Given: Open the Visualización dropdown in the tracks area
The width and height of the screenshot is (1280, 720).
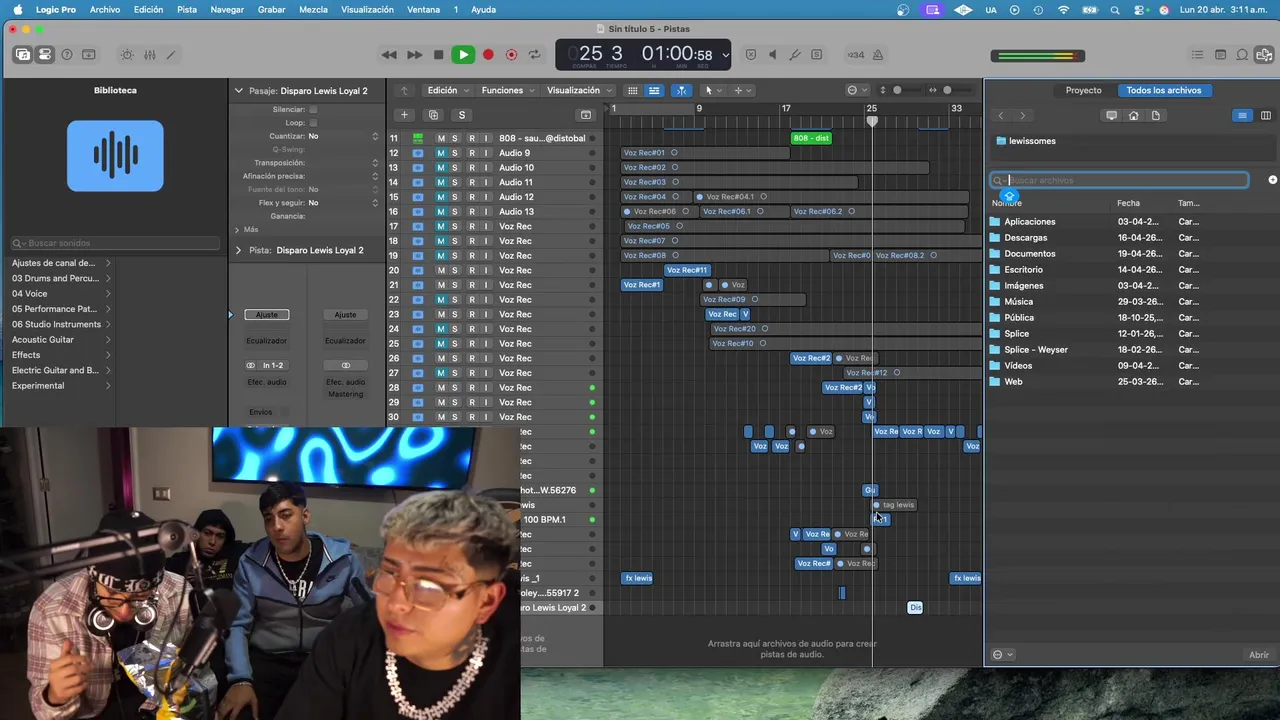Looking at the screenshot, I should tap(580, 90).
